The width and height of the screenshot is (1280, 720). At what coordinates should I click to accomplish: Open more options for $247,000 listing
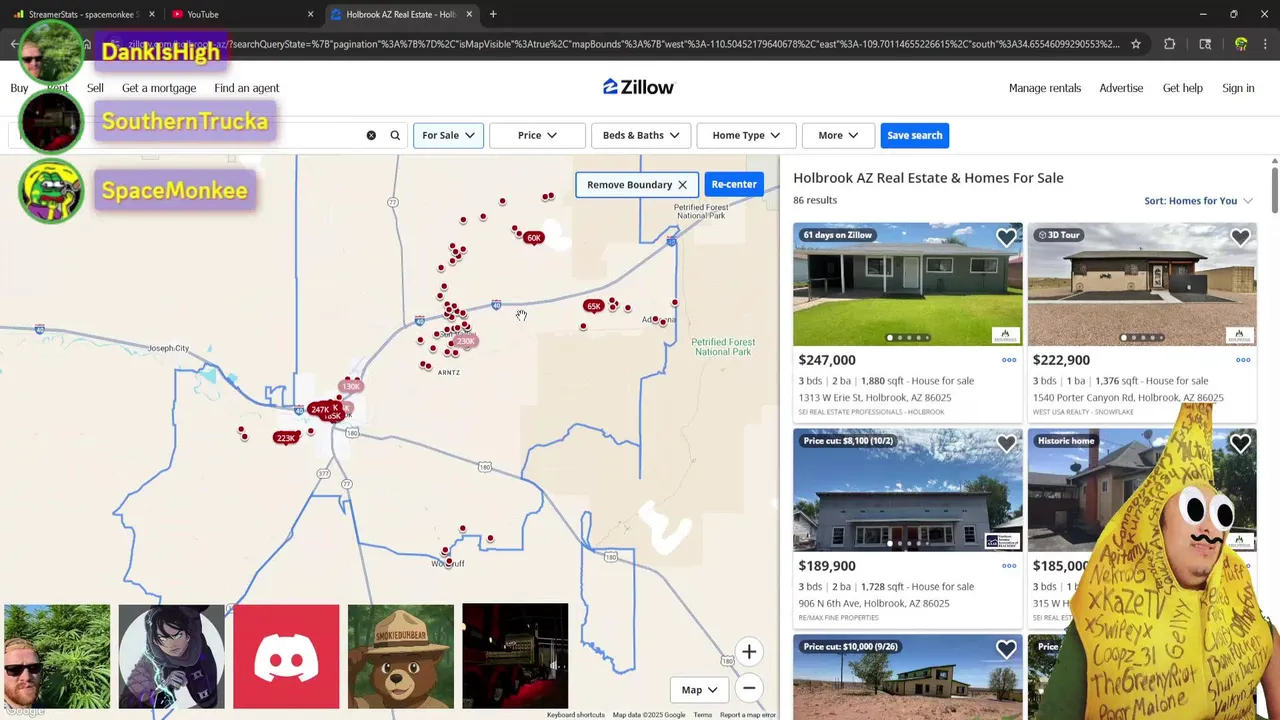[x=1009, y=360]
